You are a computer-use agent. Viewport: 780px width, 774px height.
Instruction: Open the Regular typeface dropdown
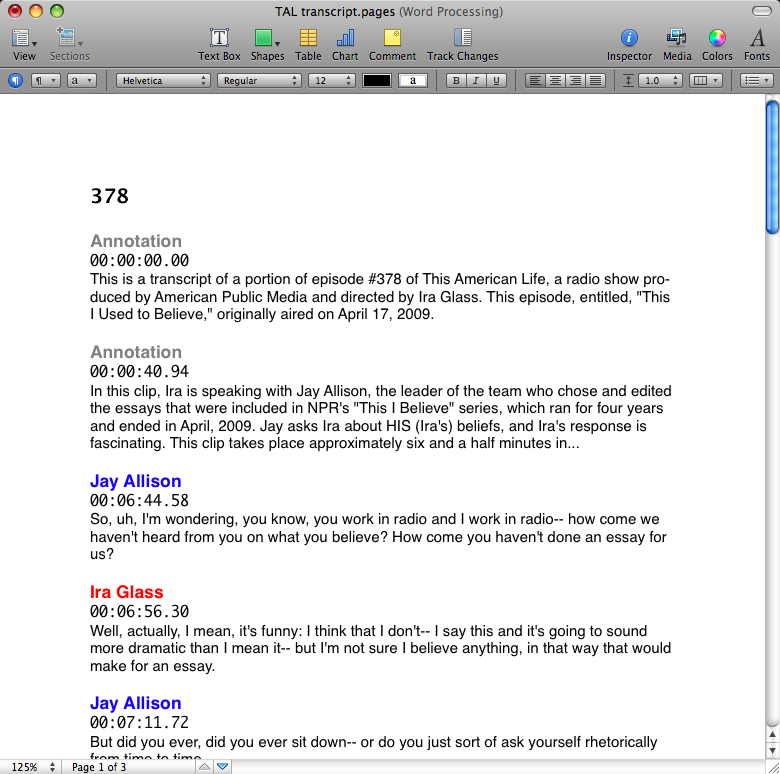click(259, 80)
